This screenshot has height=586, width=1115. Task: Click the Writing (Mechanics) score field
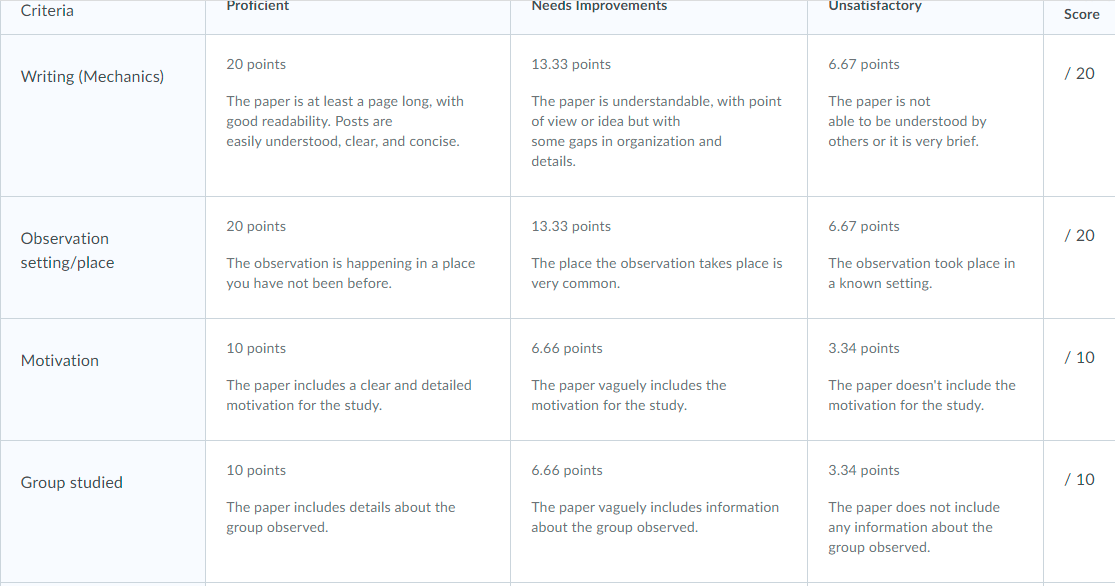click(x=1079, y=73)
